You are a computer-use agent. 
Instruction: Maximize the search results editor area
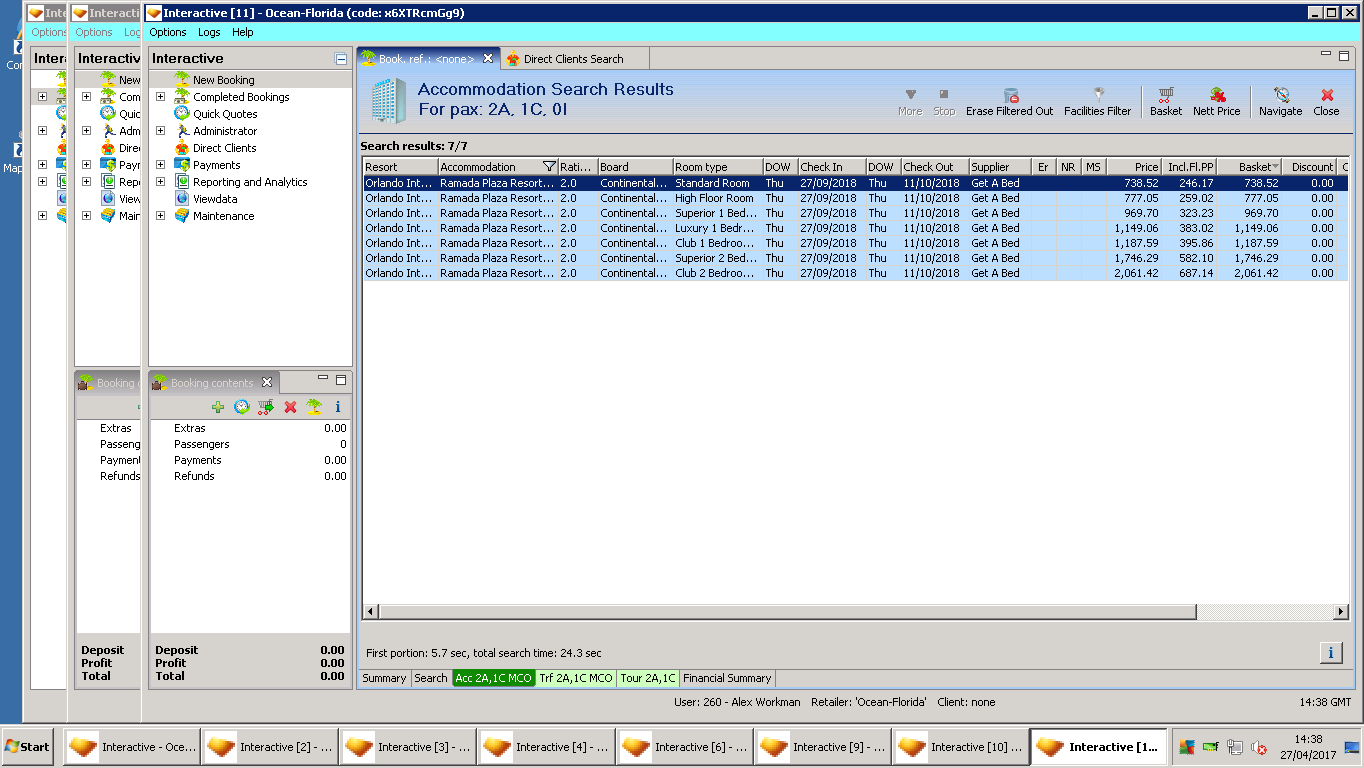[x=1344, y=56]
